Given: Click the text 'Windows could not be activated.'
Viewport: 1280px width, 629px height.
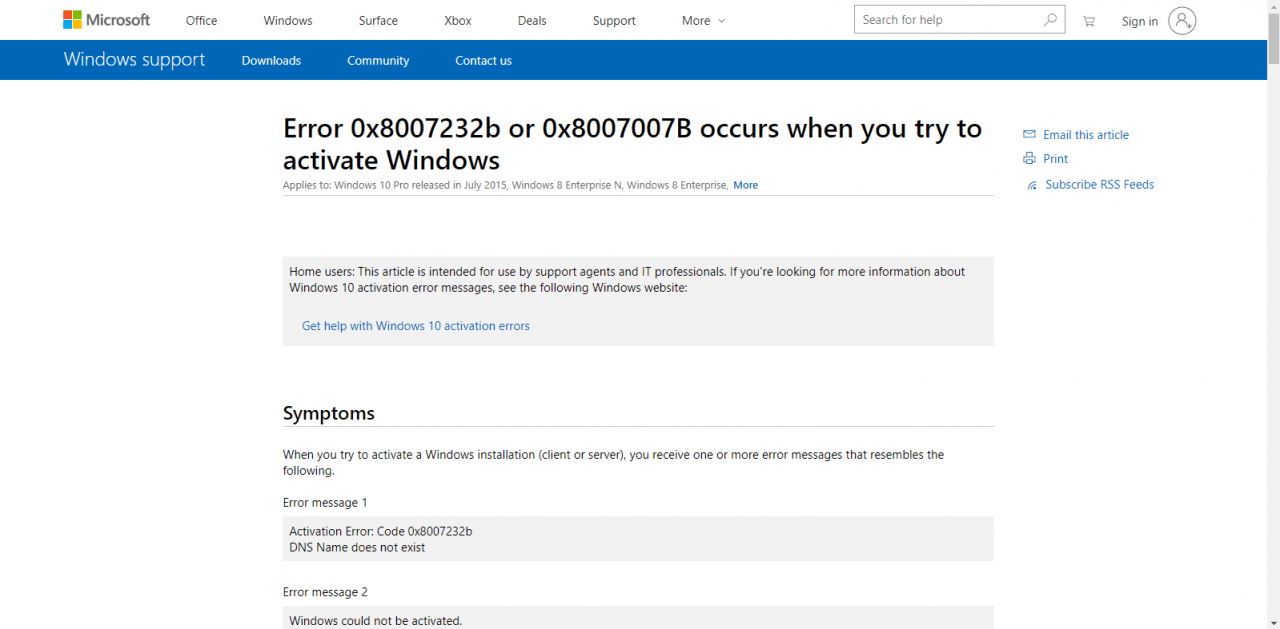Looking at the screenshot, I should (376, 621).
